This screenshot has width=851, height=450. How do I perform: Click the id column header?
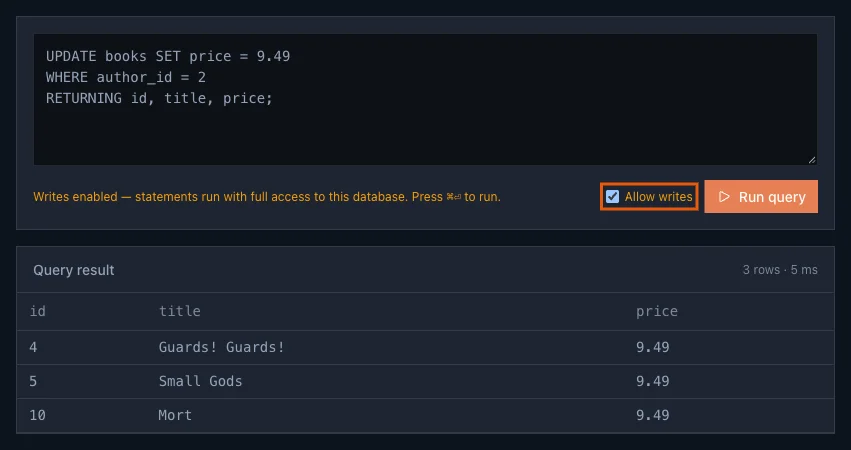click(x=37, y=311)
